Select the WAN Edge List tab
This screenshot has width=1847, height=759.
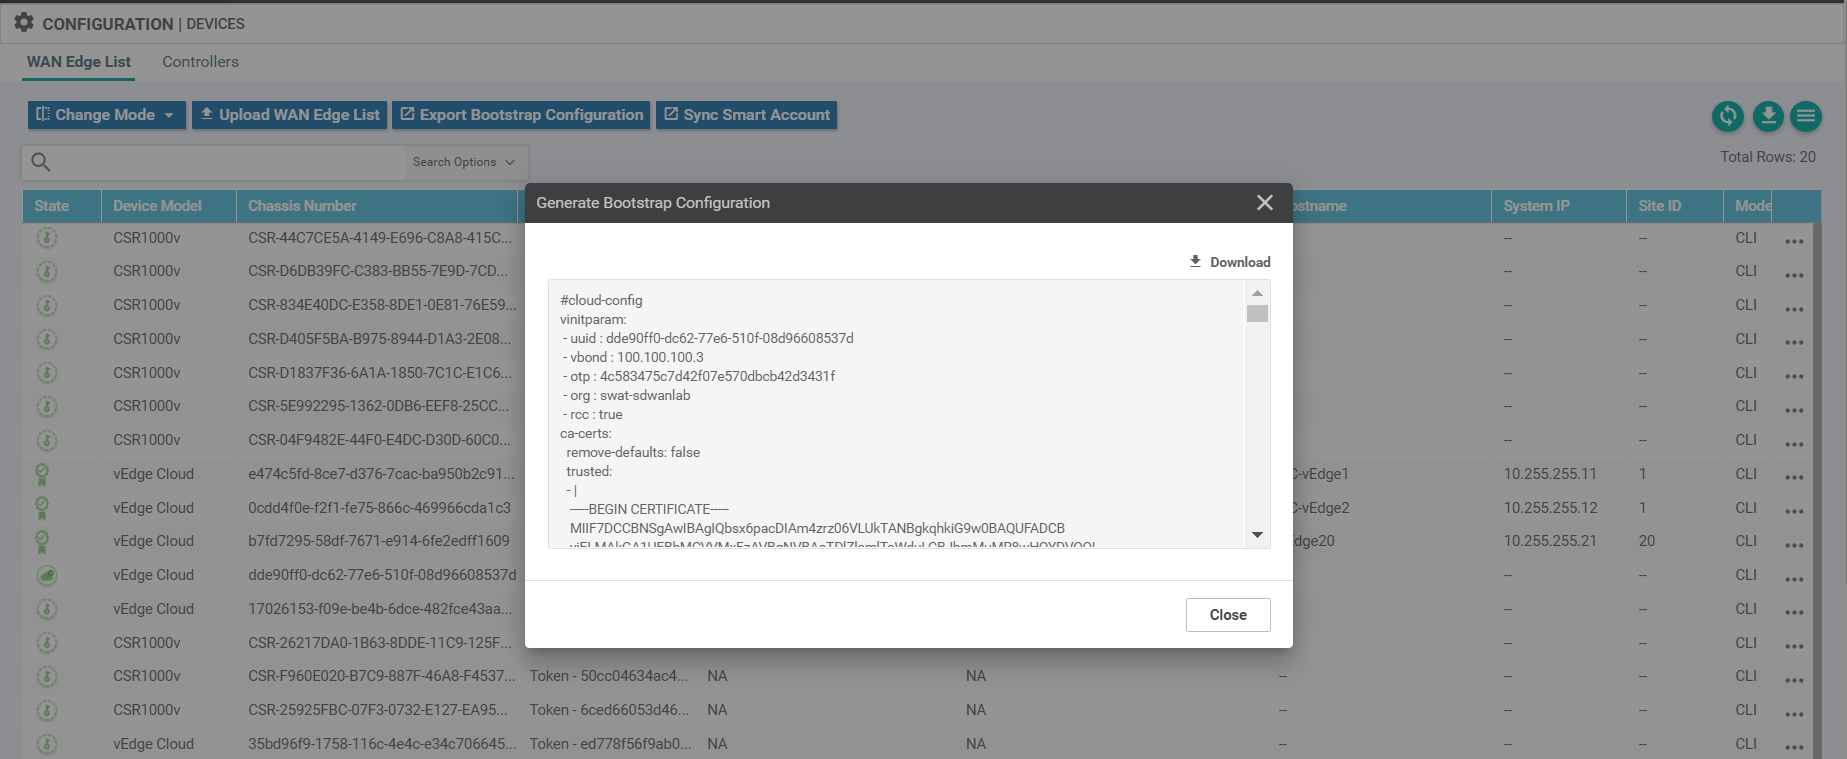(79, 62)
